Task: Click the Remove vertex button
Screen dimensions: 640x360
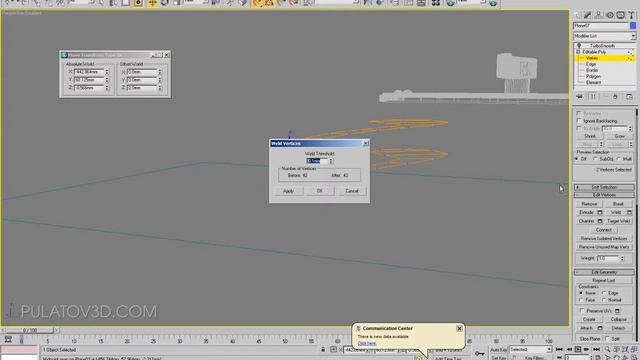Action: [x=589, y=204]
